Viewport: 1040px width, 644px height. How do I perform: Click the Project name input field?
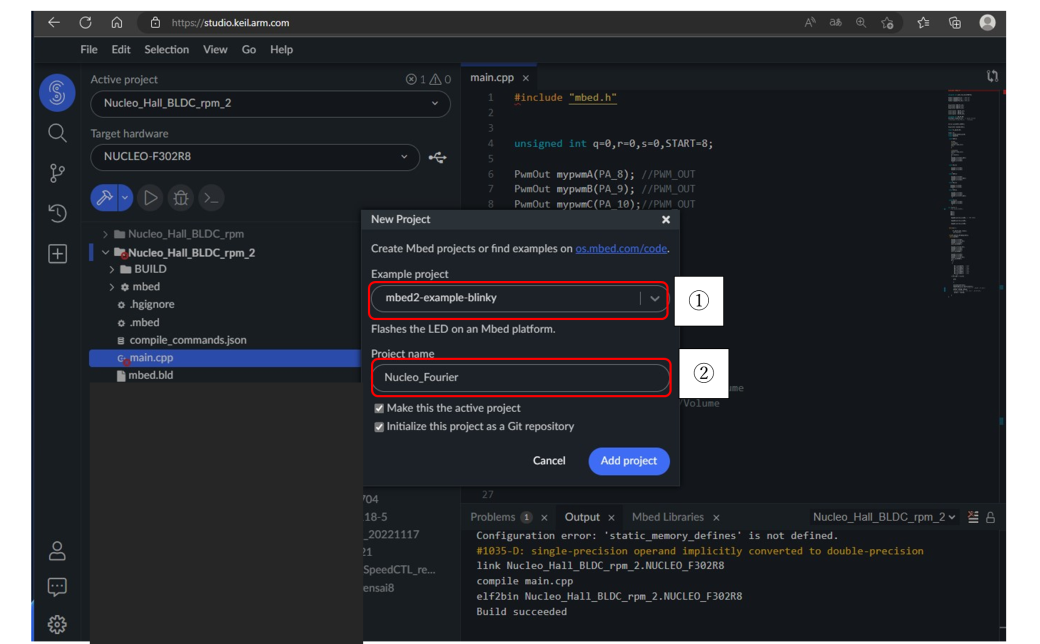[x=519, y=377]
